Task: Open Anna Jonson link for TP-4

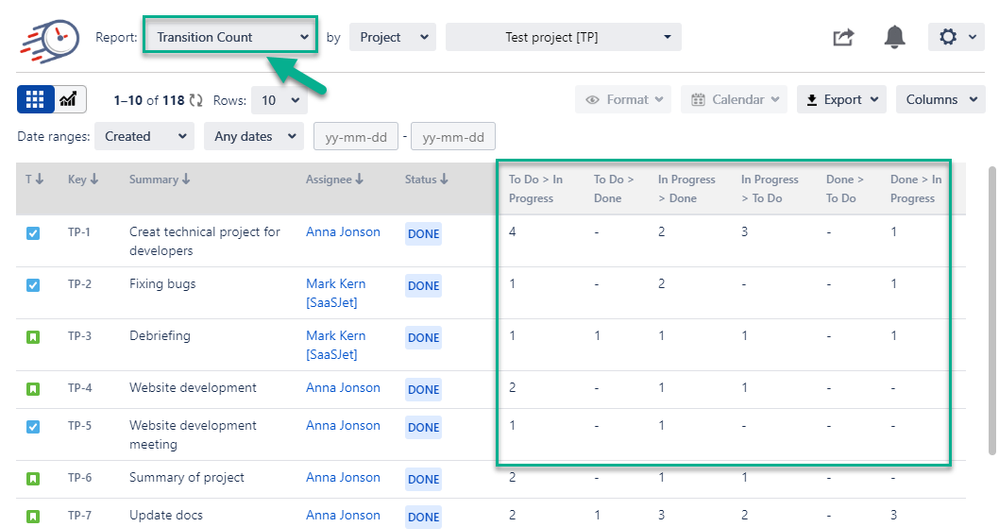Action: [x=343, y=388]
